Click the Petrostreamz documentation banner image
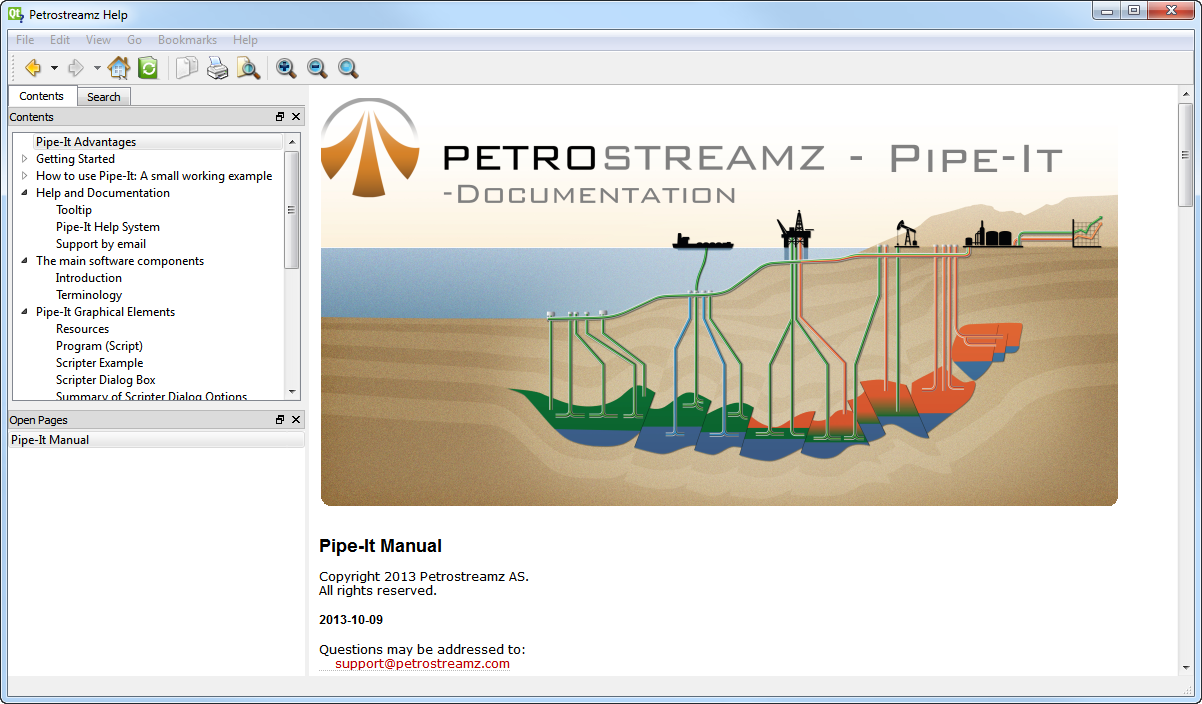Screen dimensions: 1202x704 point(719,300)
